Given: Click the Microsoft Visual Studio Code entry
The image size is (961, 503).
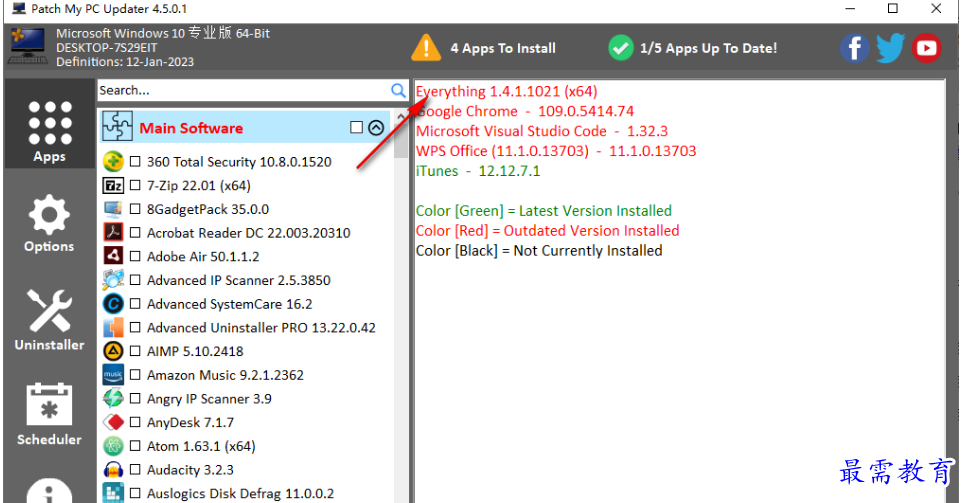Looking at the screenshot, I should (x=542, y=131).
